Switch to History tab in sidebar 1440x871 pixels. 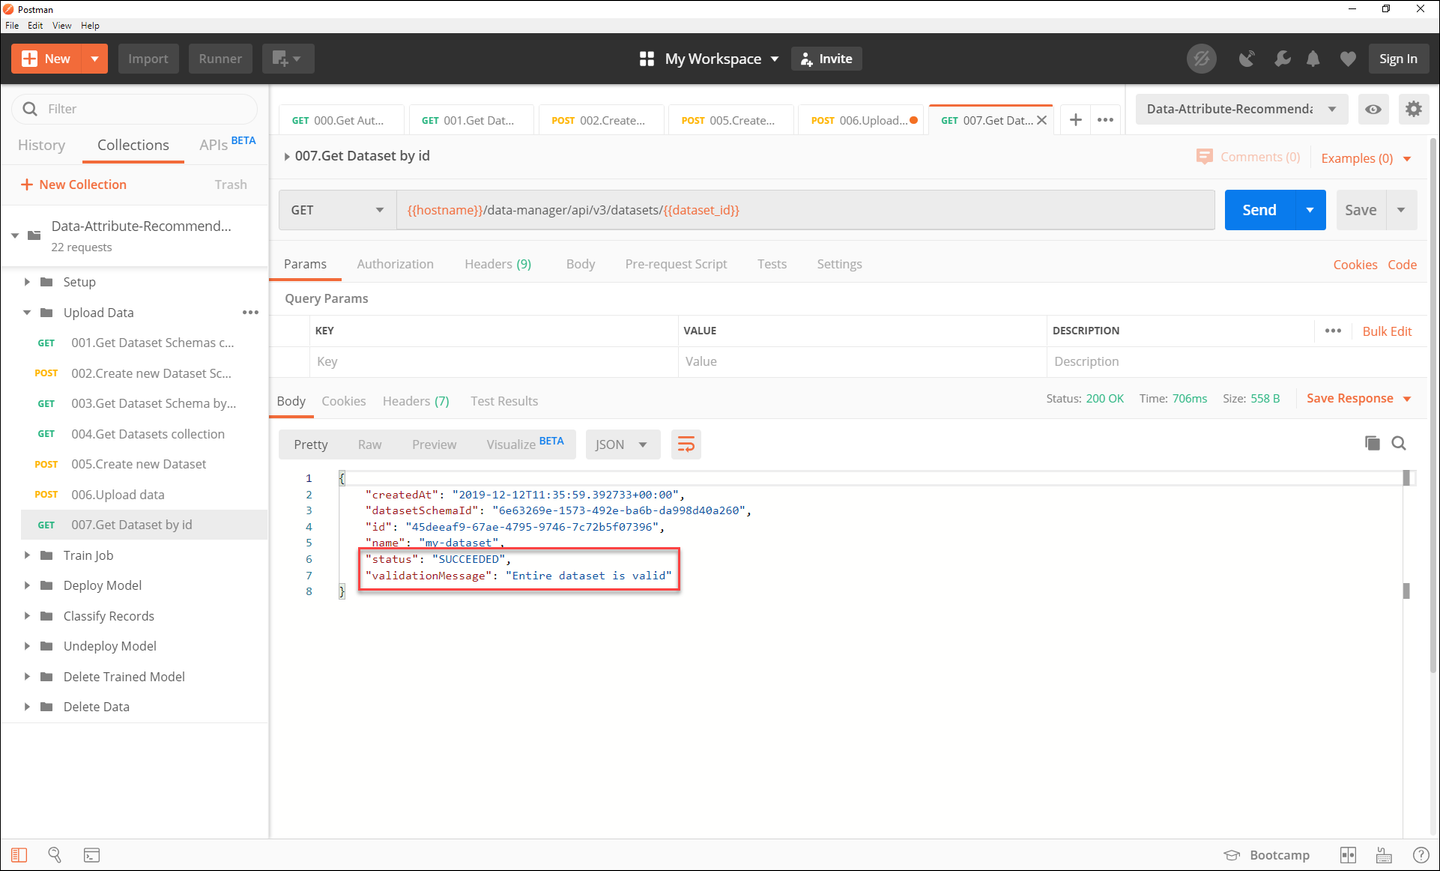(41, 145)
